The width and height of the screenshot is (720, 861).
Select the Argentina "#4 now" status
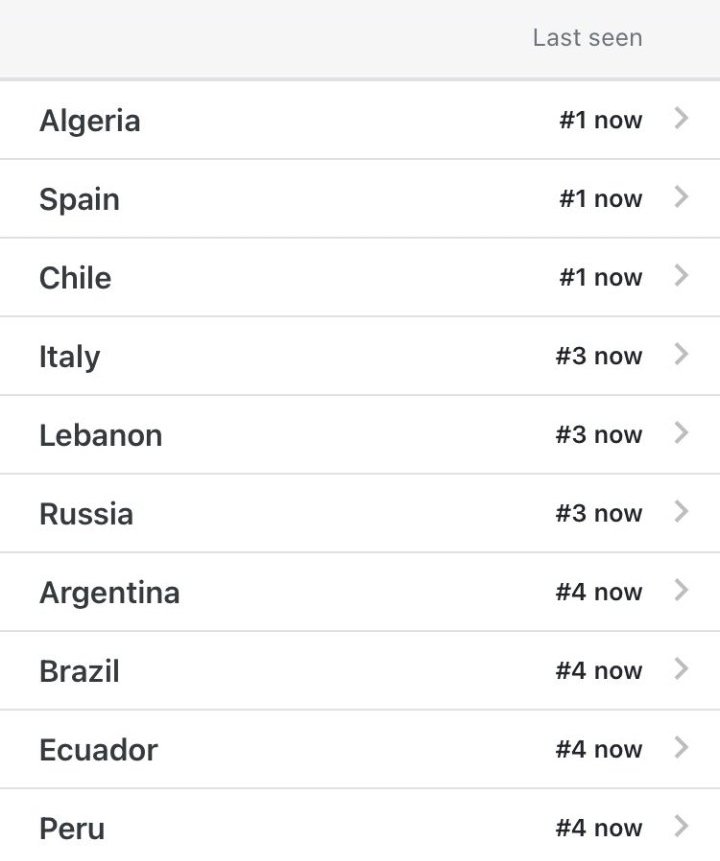pos(599,592)
